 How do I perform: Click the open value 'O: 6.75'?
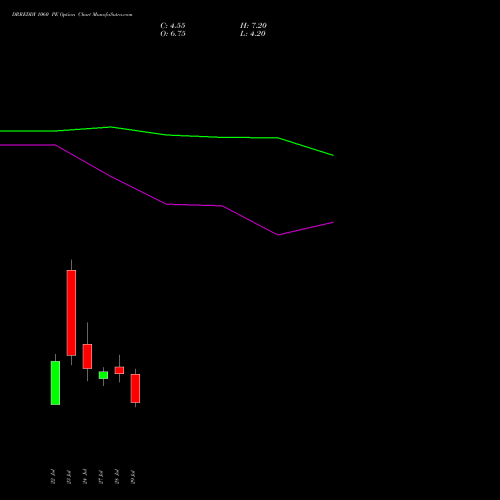click(173, 34)
